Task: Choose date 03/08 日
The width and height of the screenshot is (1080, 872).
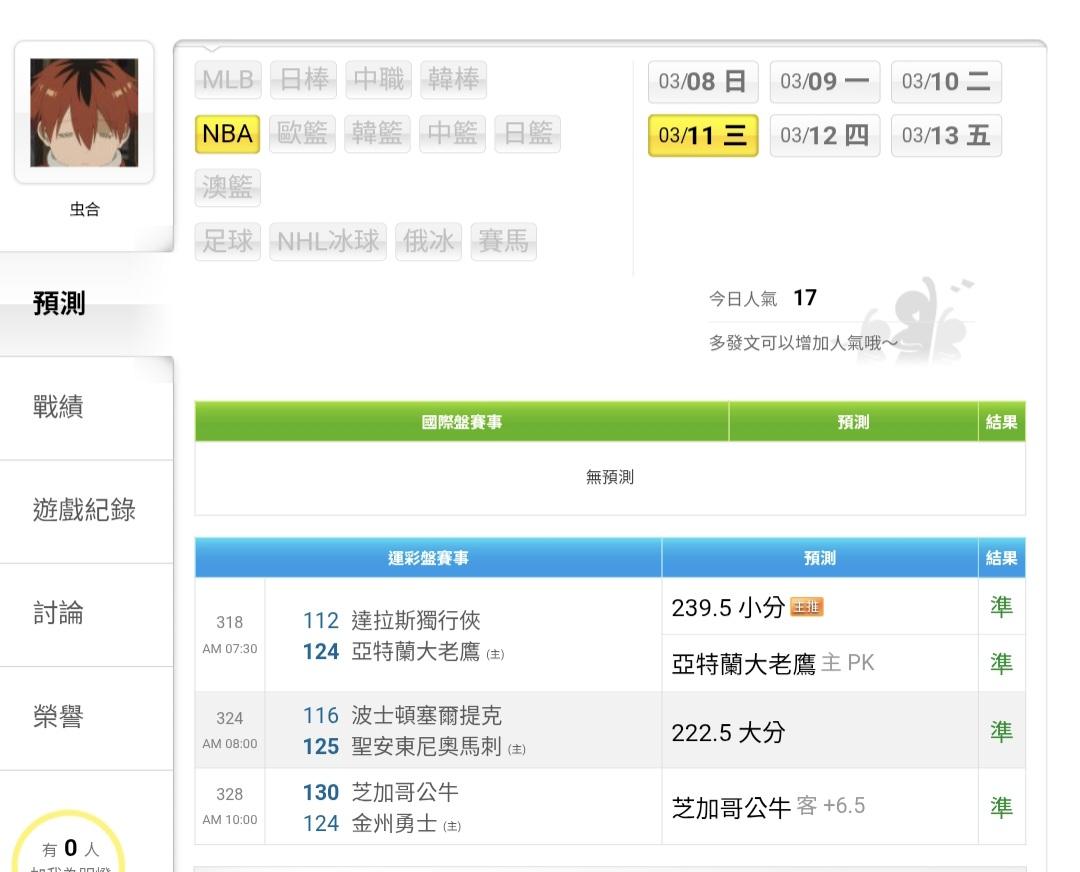Action: (703, 82)
